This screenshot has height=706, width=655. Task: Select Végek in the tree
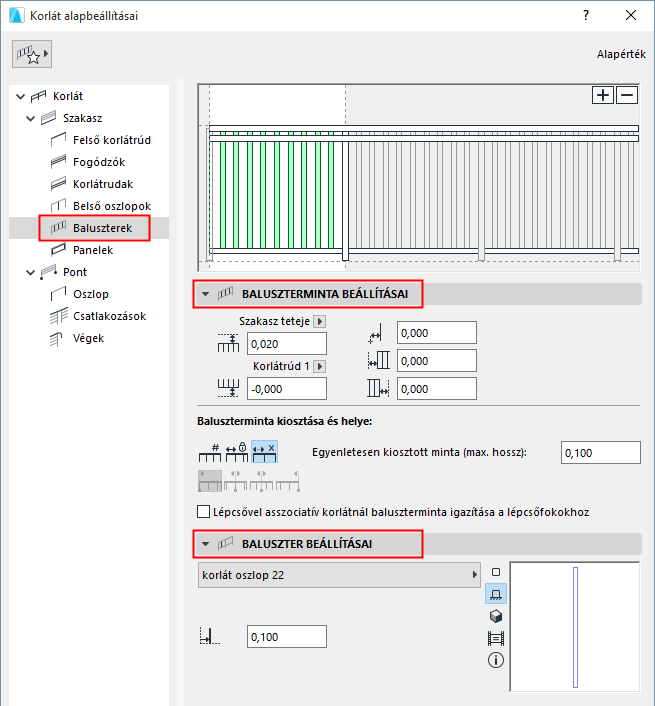pos(88,338)
